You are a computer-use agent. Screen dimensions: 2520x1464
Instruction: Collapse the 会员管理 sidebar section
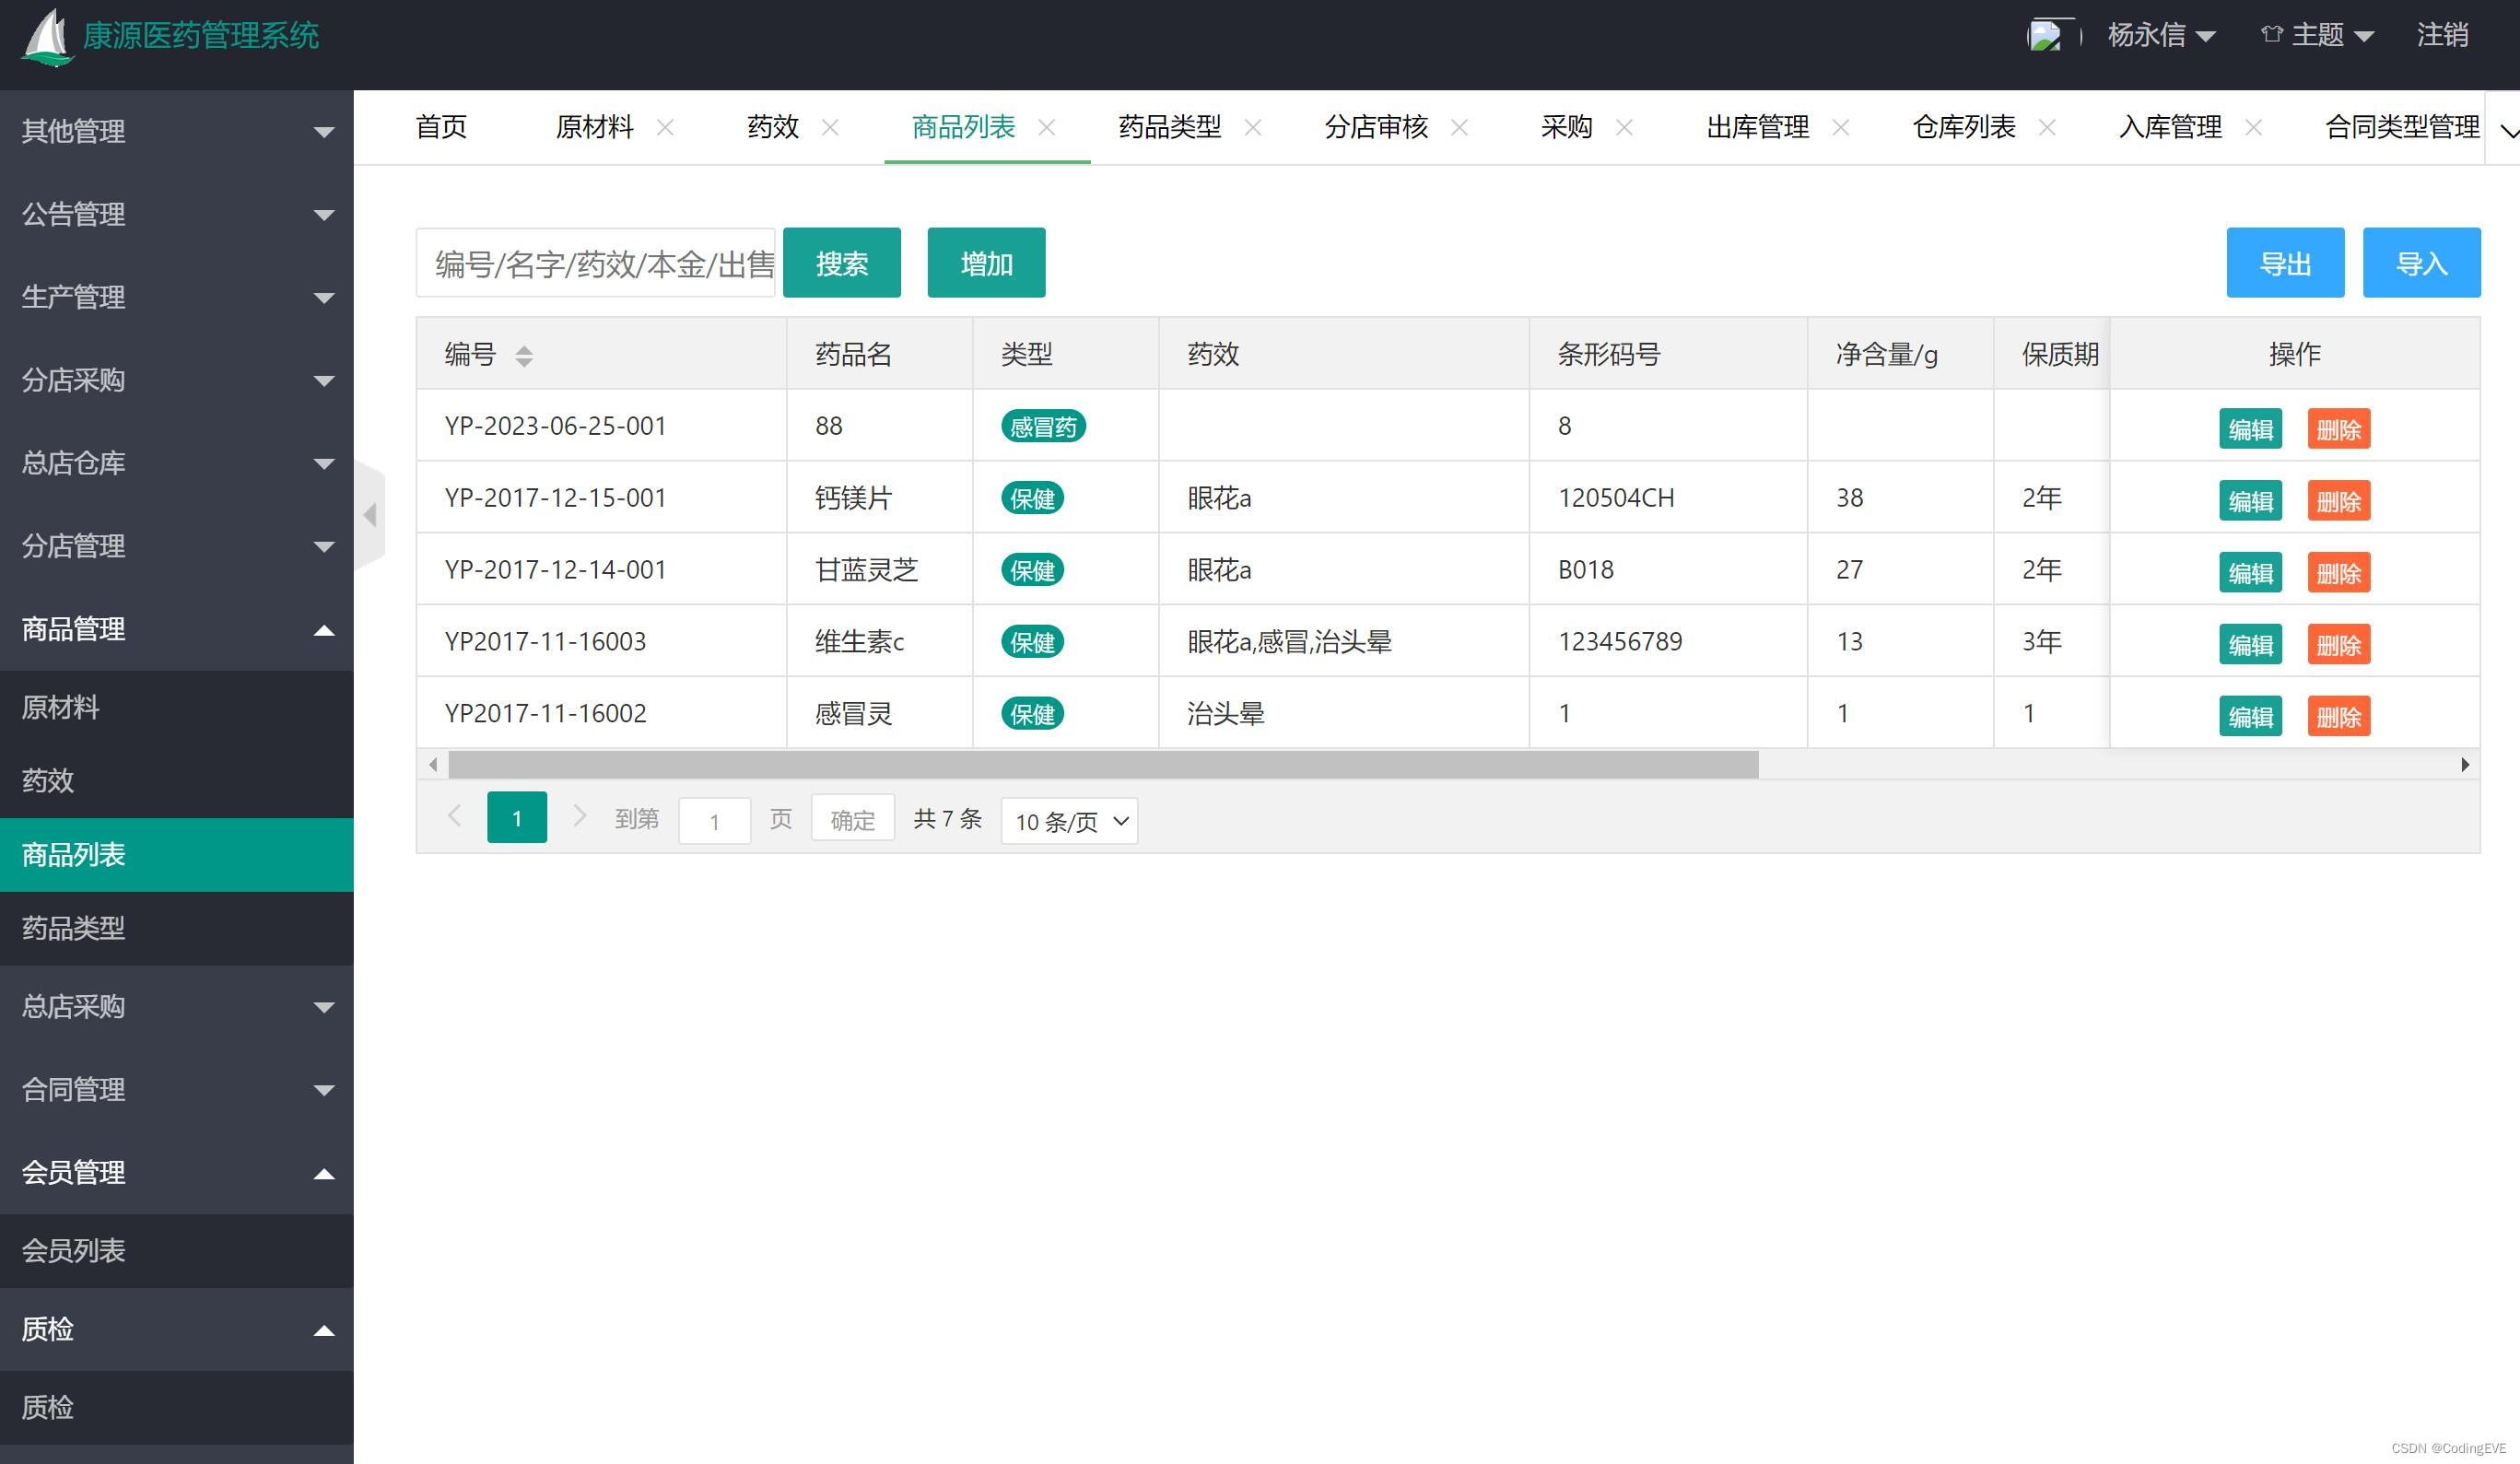click(176, 1172)
